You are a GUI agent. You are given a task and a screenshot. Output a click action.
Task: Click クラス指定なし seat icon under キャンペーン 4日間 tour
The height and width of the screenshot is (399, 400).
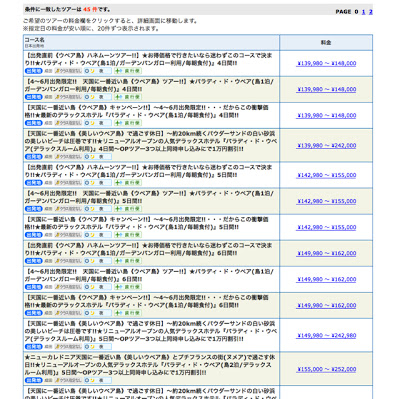(68, 123)
